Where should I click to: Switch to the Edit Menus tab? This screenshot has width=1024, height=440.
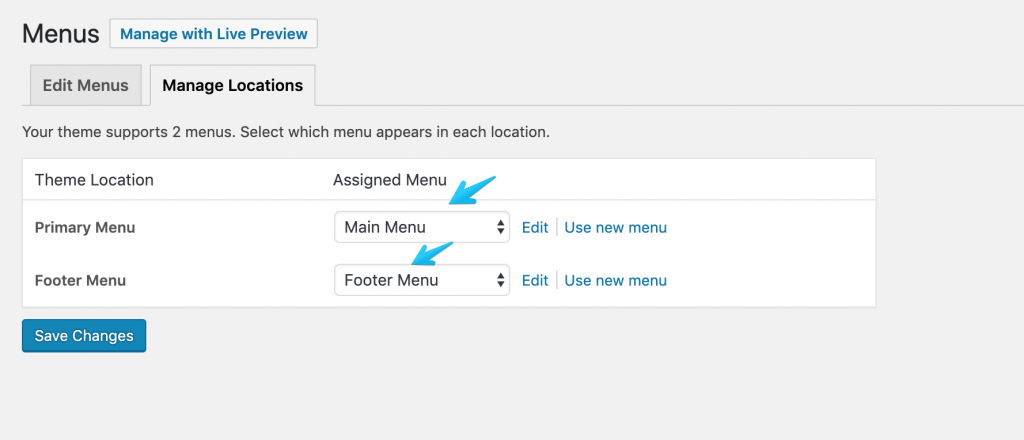click(86, 86)
